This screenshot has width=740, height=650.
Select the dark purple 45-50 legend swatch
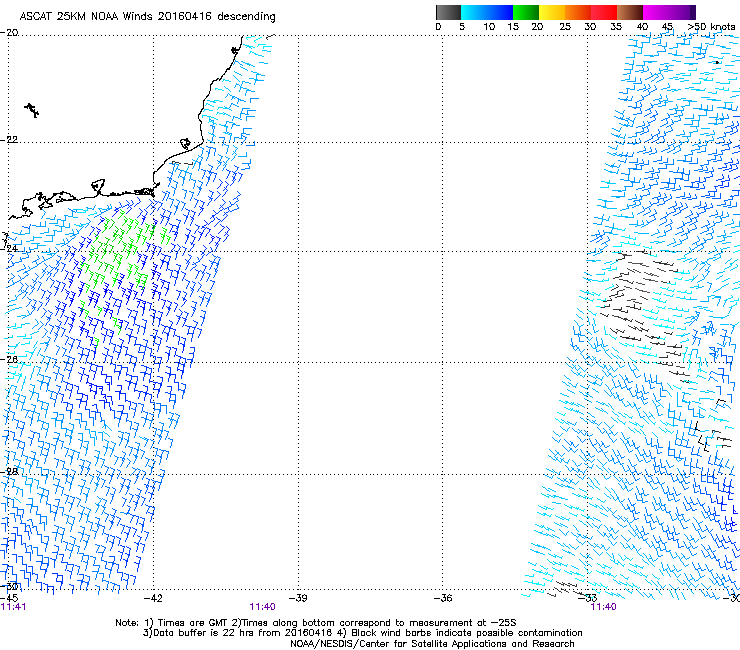click(x=682, y=12)
